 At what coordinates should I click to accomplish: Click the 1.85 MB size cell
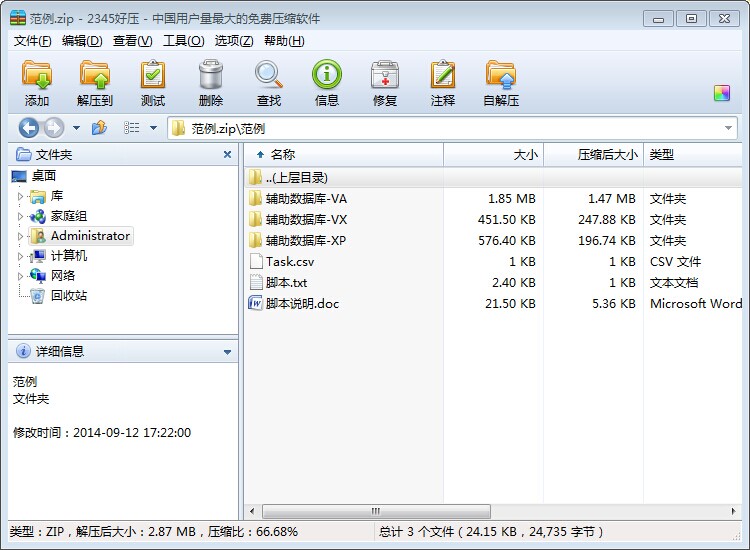tap(511, 198)
